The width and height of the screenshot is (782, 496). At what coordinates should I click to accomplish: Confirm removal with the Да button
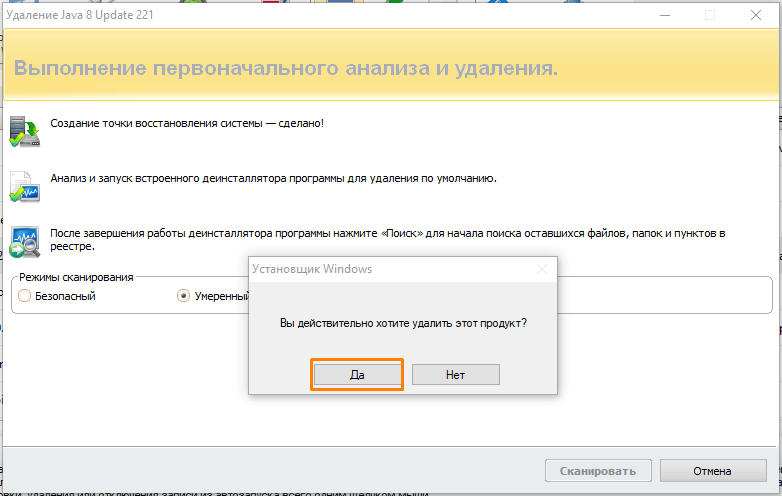tap(357, 374)
